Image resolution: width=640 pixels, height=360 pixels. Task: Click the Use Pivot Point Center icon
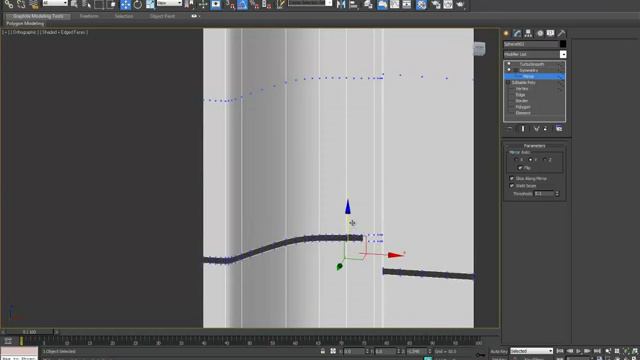point(189,4)
